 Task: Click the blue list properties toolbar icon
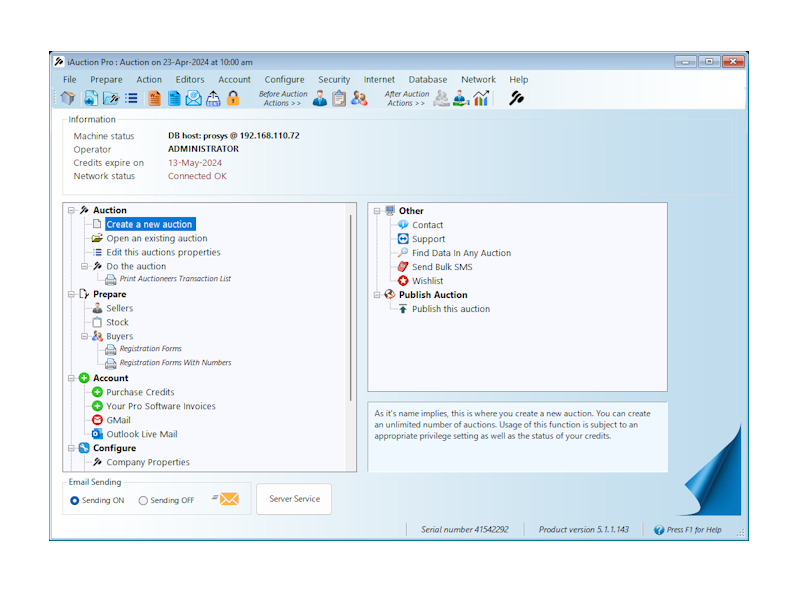(131, 98)
